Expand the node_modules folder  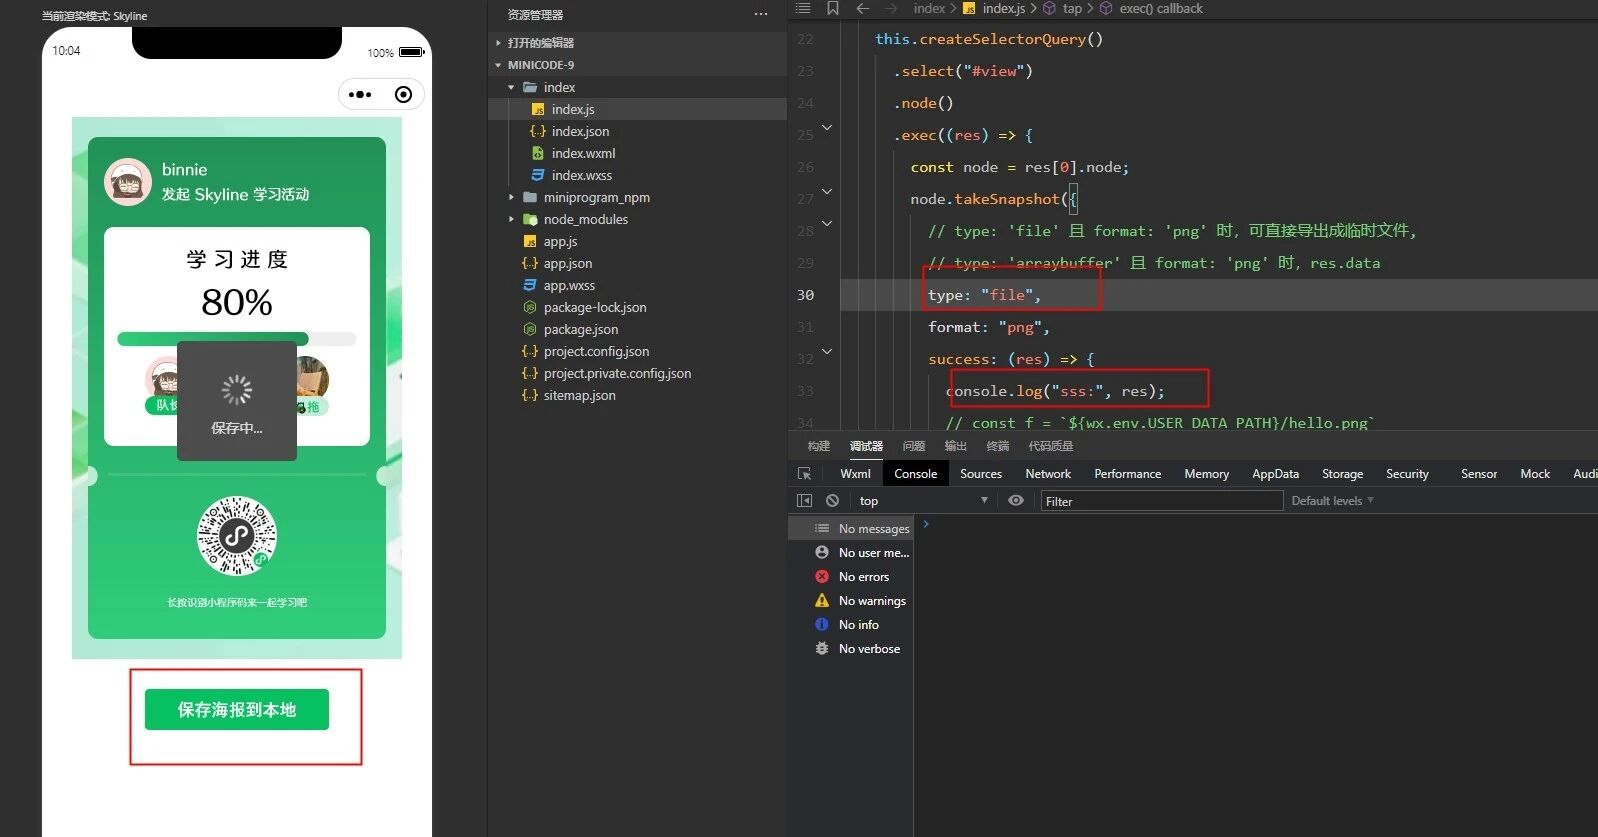pyautogui.click(x=638, y=219)
